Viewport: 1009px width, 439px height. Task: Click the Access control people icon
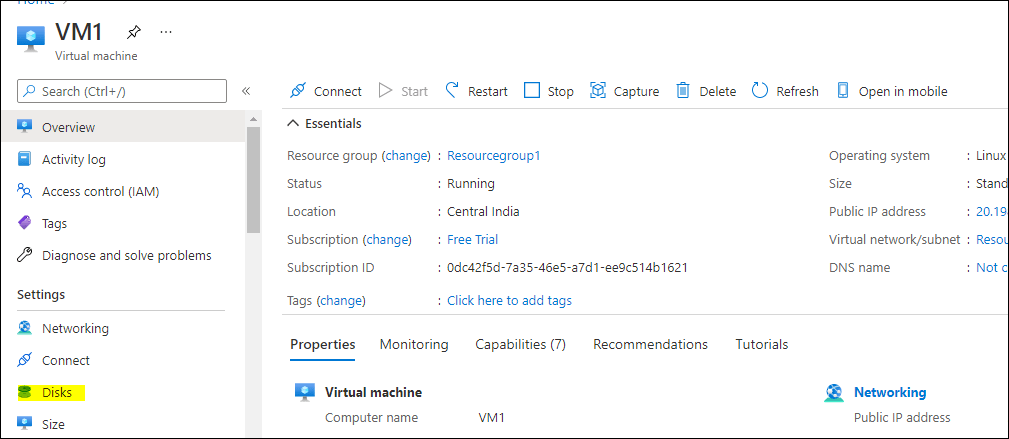coord(24,191)
